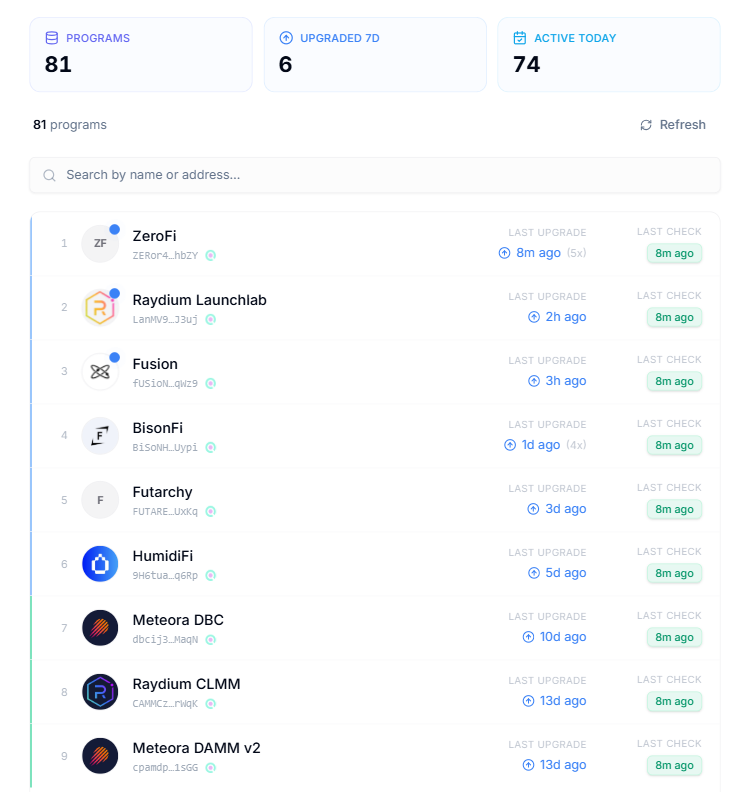Open the HumidiFi program name
The image size is (751, 792).
pos(163,556)
